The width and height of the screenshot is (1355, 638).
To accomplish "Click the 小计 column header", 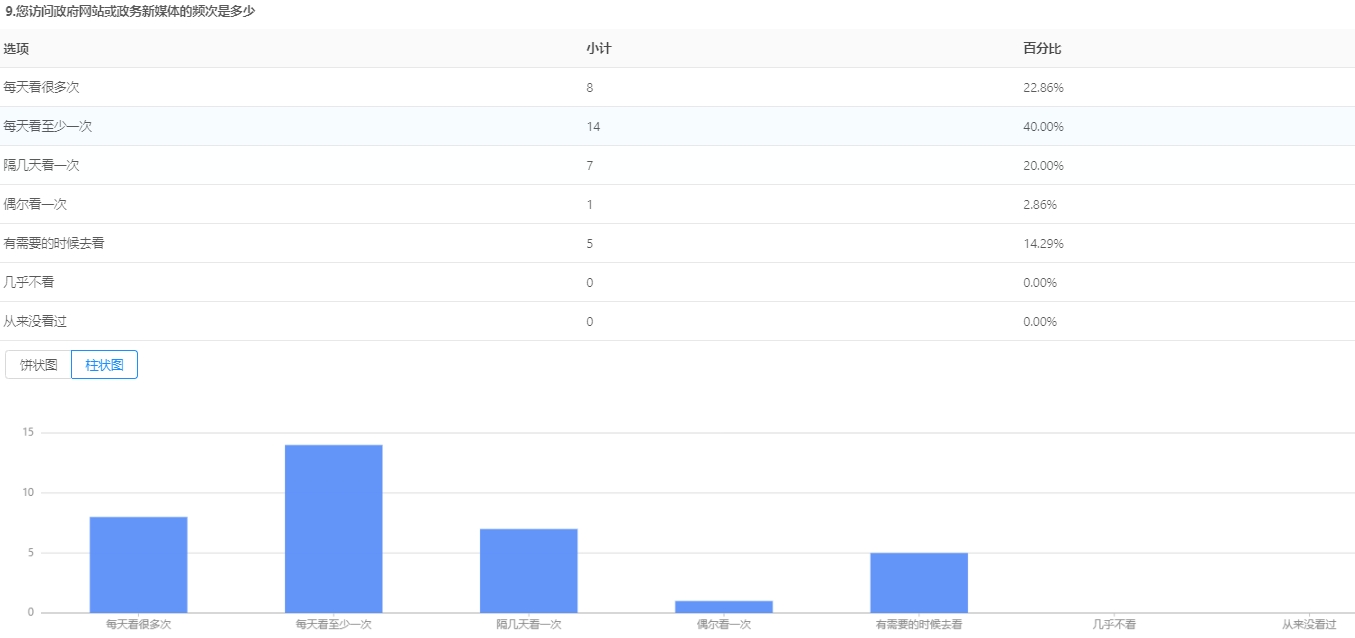I will 598,49.
